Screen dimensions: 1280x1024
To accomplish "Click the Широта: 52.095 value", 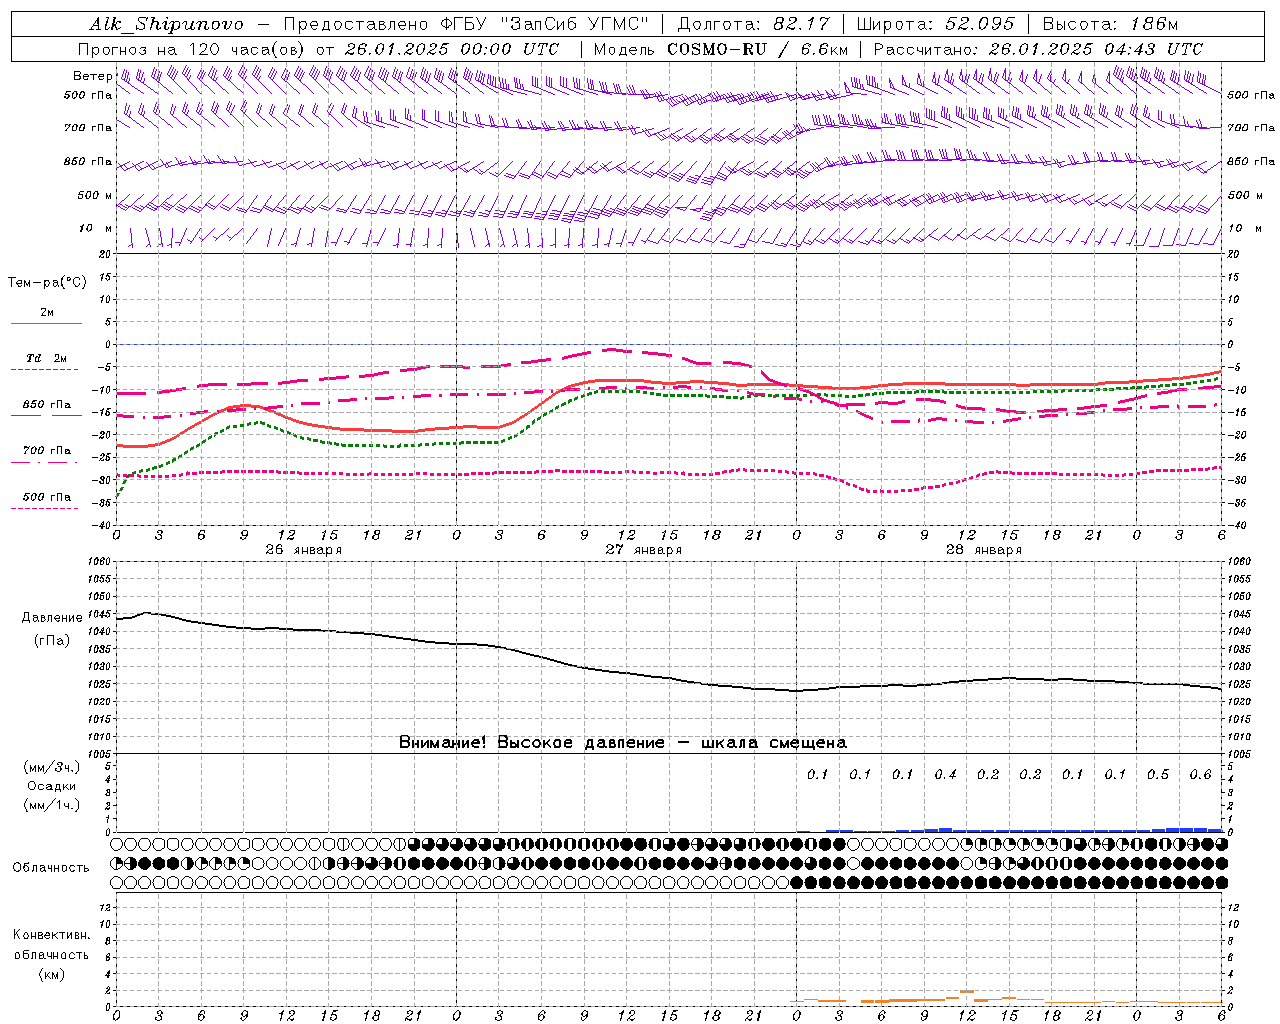I will 936,24.
